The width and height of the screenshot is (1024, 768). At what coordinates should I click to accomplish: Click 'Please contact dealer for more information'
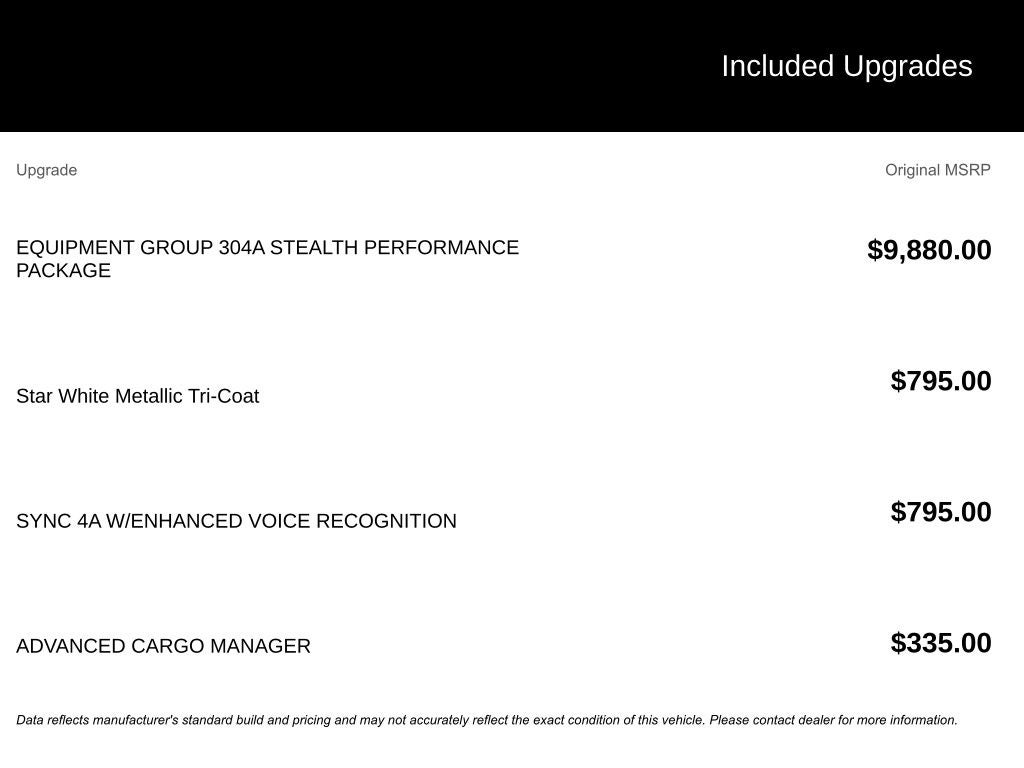click(833, 720)
